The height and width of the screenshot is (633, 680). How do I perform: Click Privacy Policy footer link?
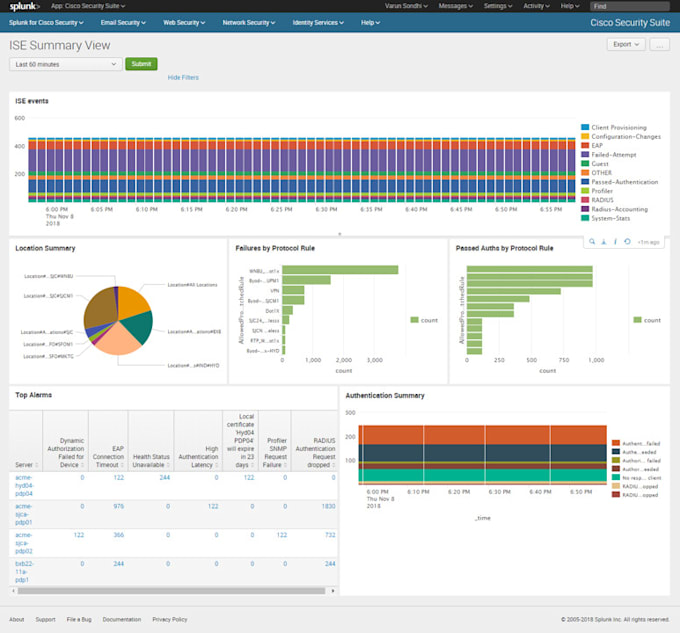click(x=170, y=619)
